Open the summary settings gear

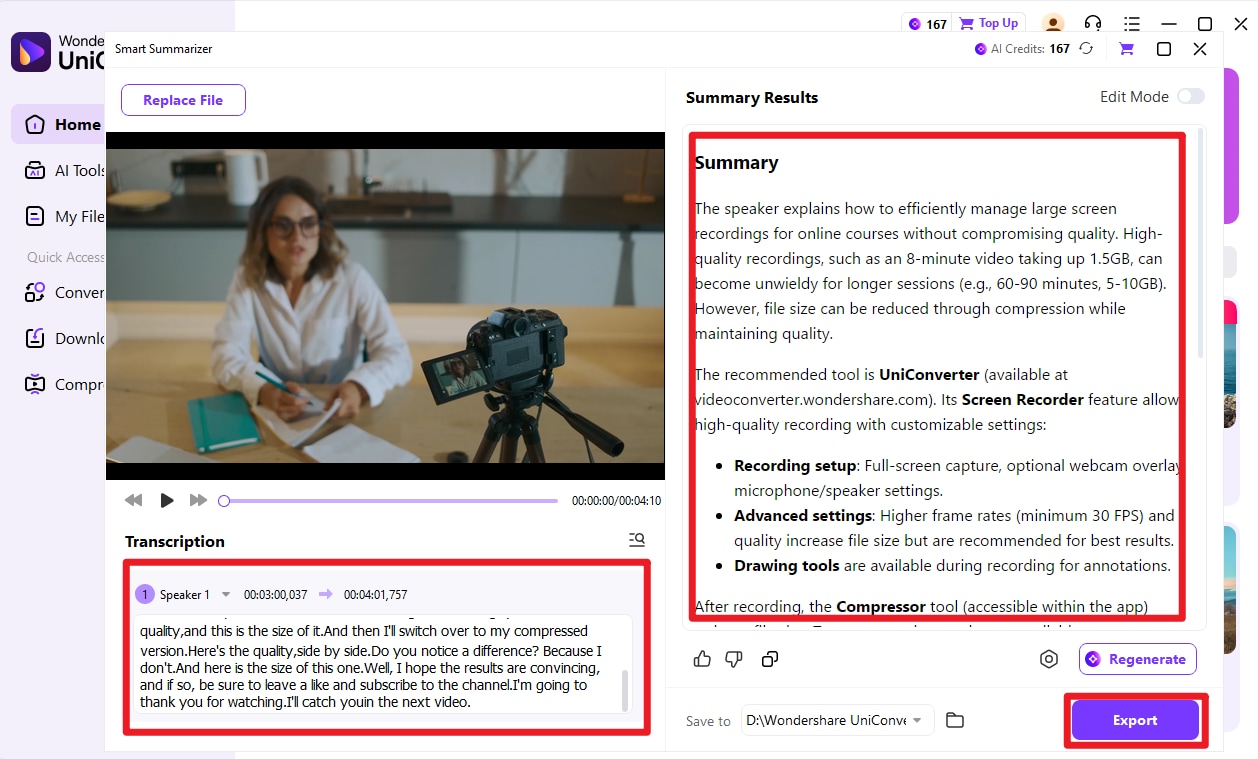pos(1049,659)
